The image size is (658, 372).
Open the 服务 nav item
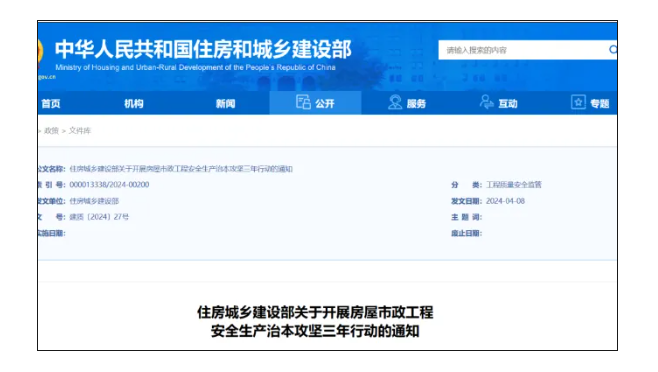pos(416,104)
